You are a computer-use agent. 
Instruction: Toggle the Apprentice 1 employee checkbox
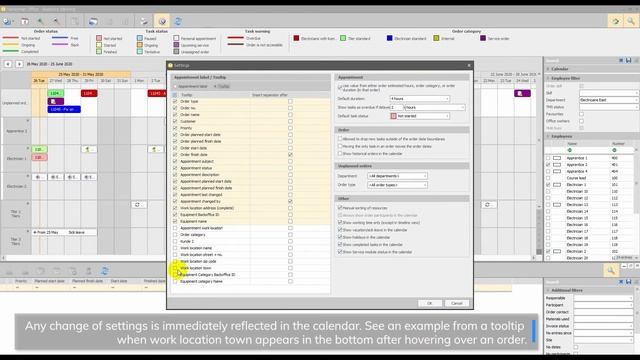point(548,158)
